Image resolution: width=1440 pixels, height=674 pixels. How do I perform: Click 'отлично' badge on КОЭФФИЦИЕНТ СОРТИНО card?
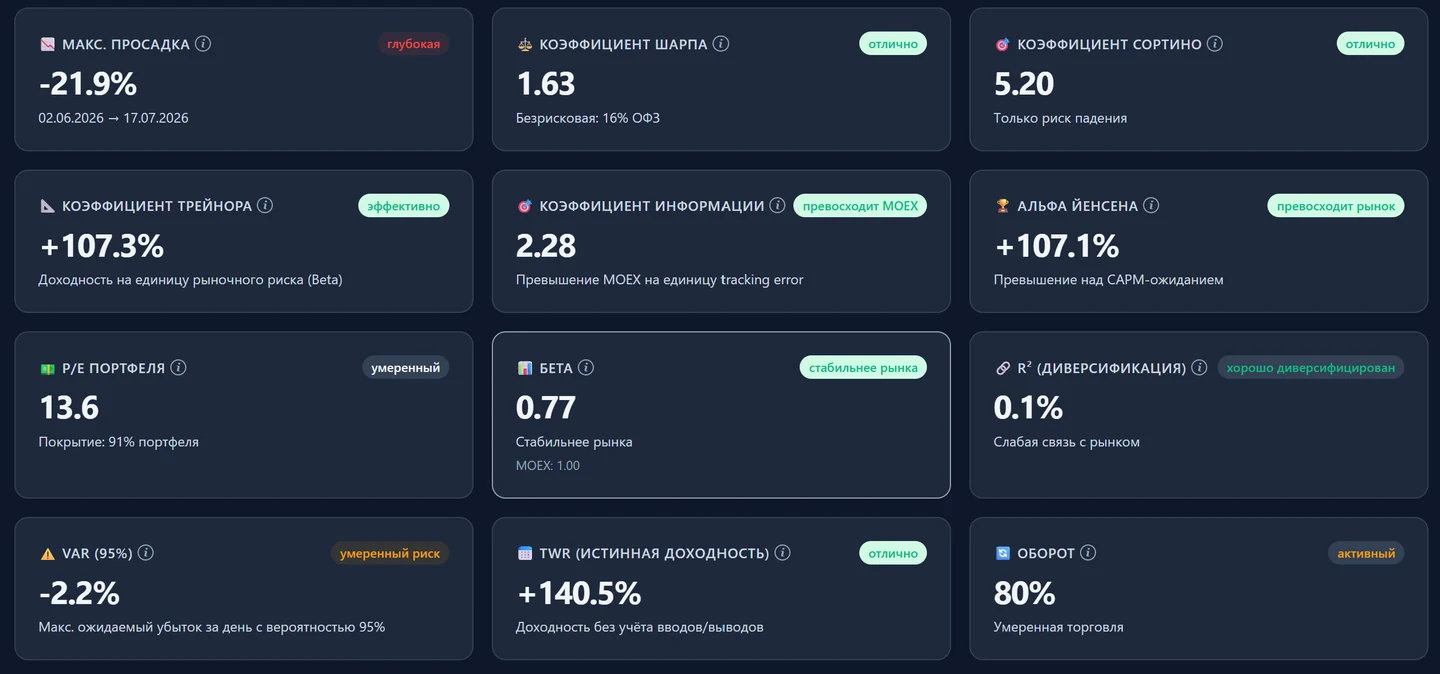(1371, 44)
